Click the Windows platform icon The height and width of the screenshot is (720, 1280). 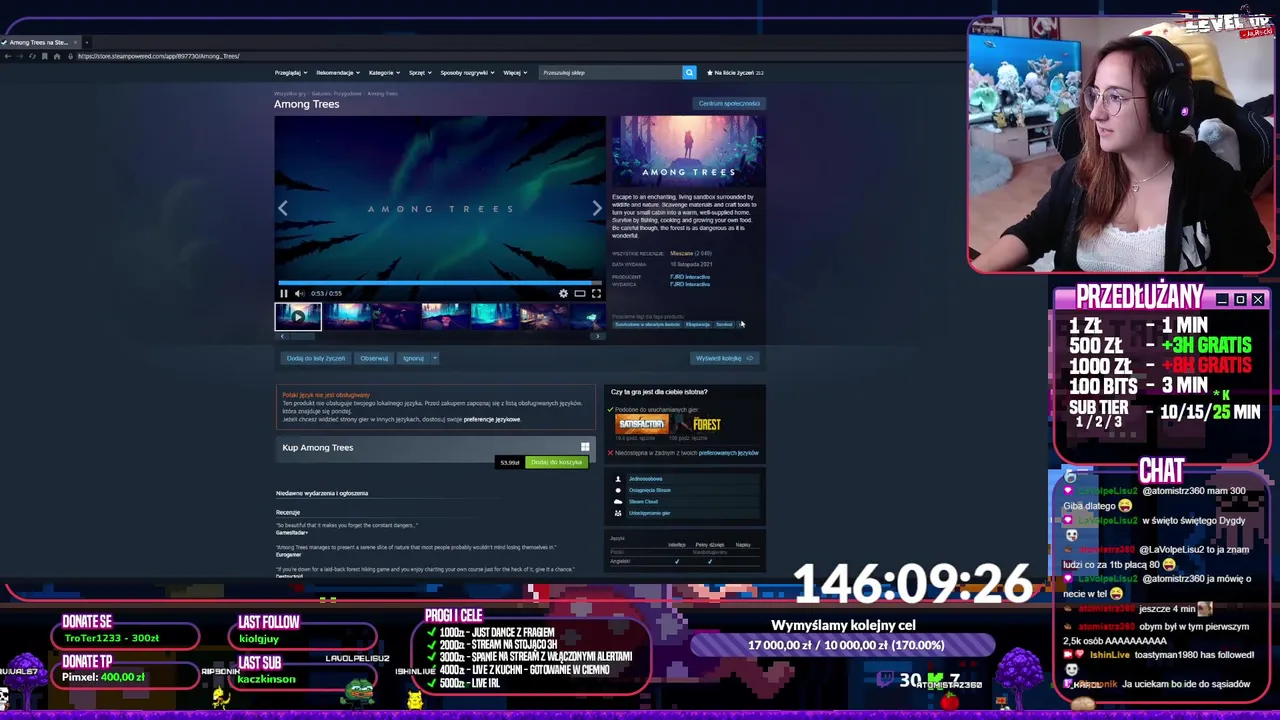click(x=585, y=447)
